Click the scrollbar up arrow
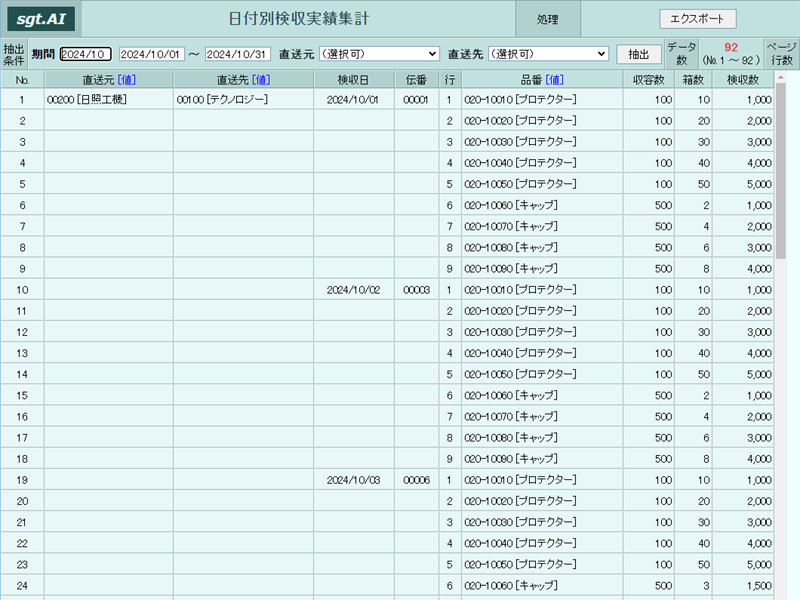 [x=781, y=77]
